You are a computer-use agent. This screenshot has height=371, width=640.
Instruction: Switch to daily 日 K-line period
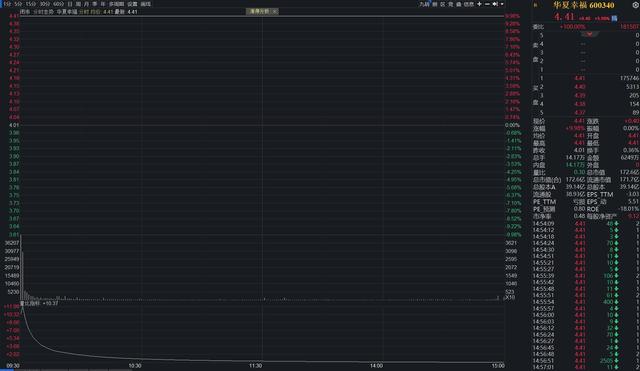tap(70, 4)
